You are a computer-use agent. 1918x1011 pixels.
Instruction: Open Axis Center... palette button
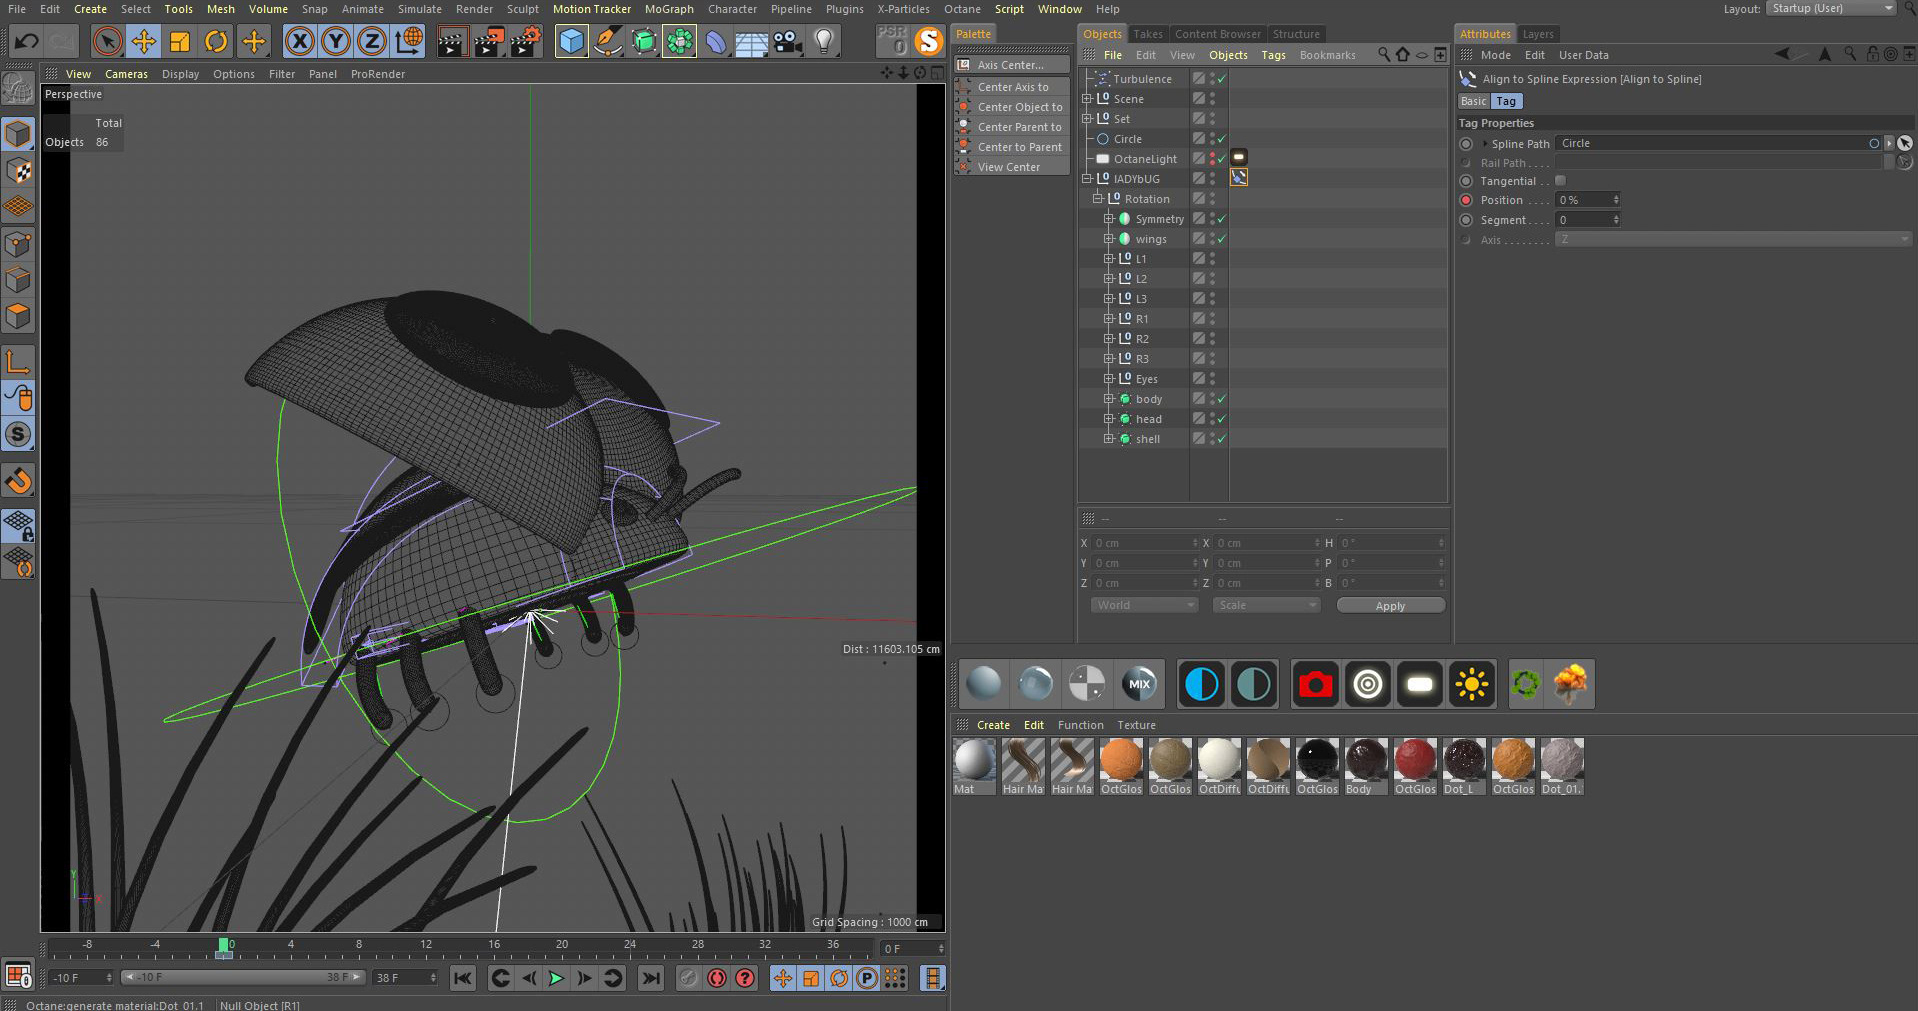click(1013, 65)
